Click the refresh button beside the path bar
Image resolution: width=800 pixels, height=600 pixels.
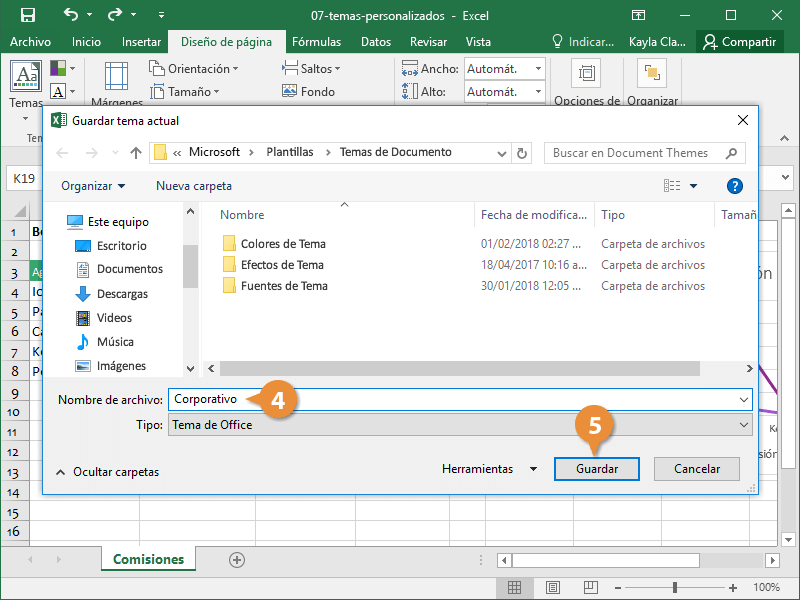521,153
